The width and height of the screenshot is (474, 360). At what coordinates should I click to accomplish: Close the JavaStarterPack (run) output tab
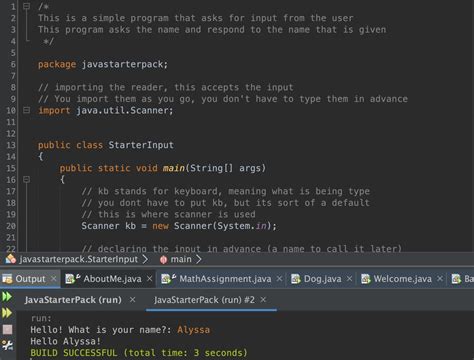132,300
